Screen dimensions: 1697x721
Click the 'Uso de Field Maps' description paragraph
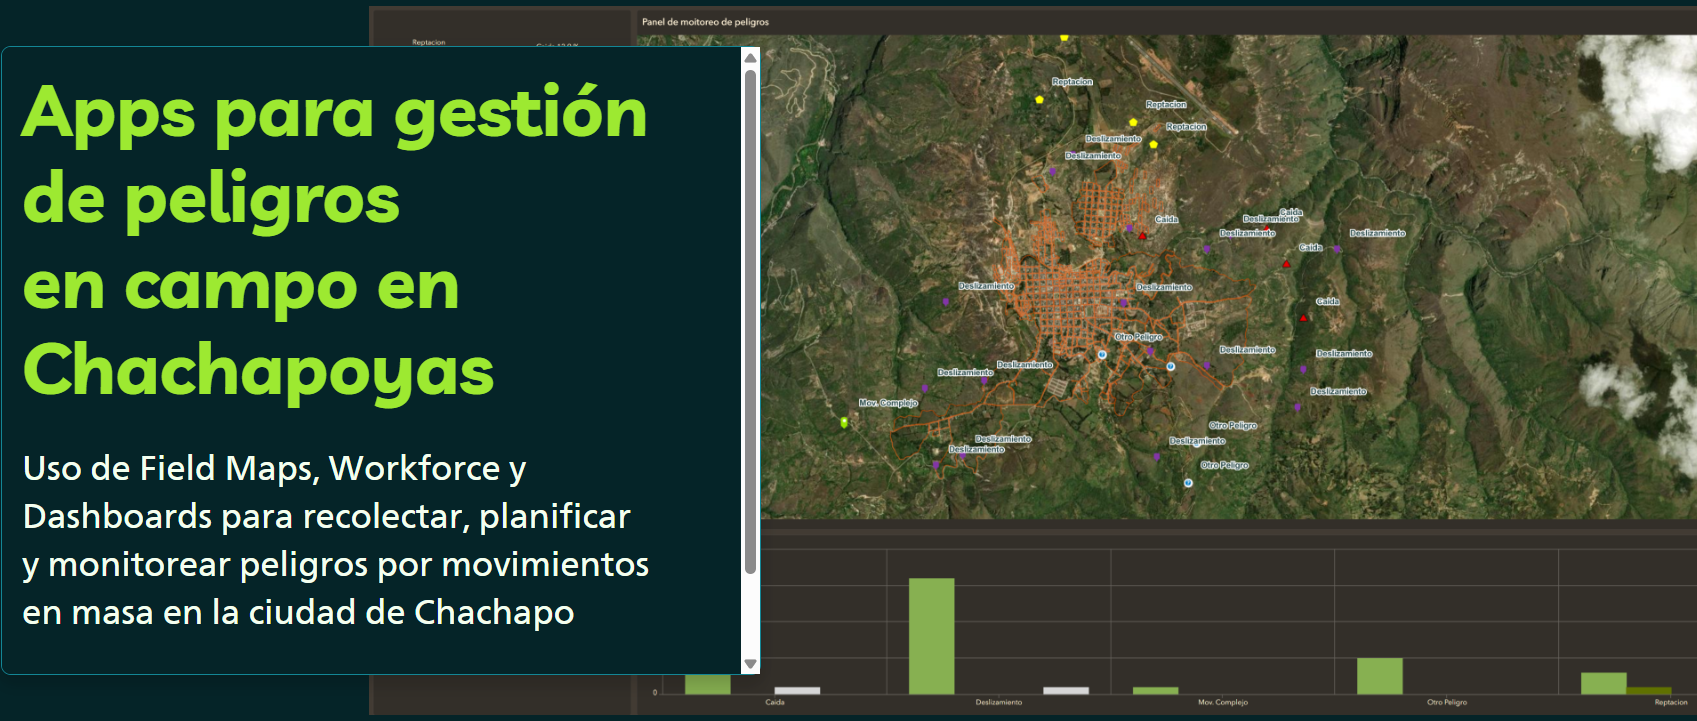pyautogui.click(x=335, y=540)
